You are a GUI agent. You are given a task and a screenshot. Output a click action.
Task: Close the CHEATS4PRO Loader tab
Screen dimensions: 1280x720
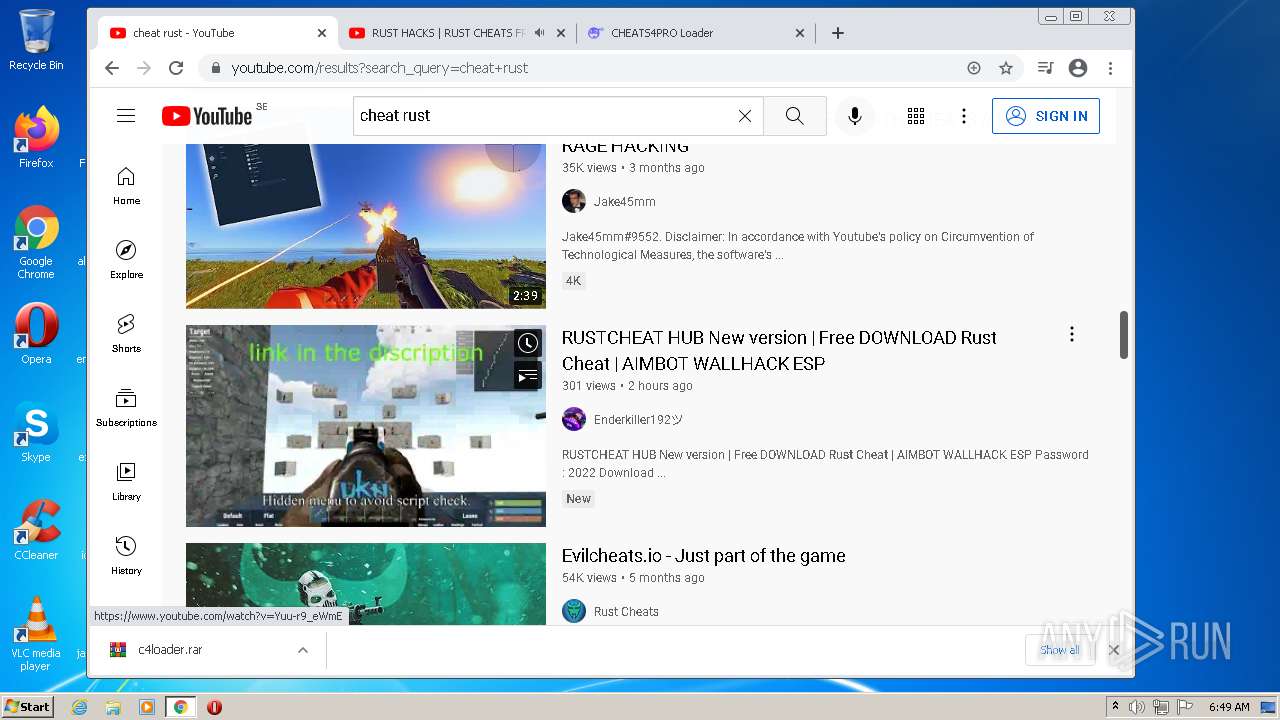click(800, 33)
